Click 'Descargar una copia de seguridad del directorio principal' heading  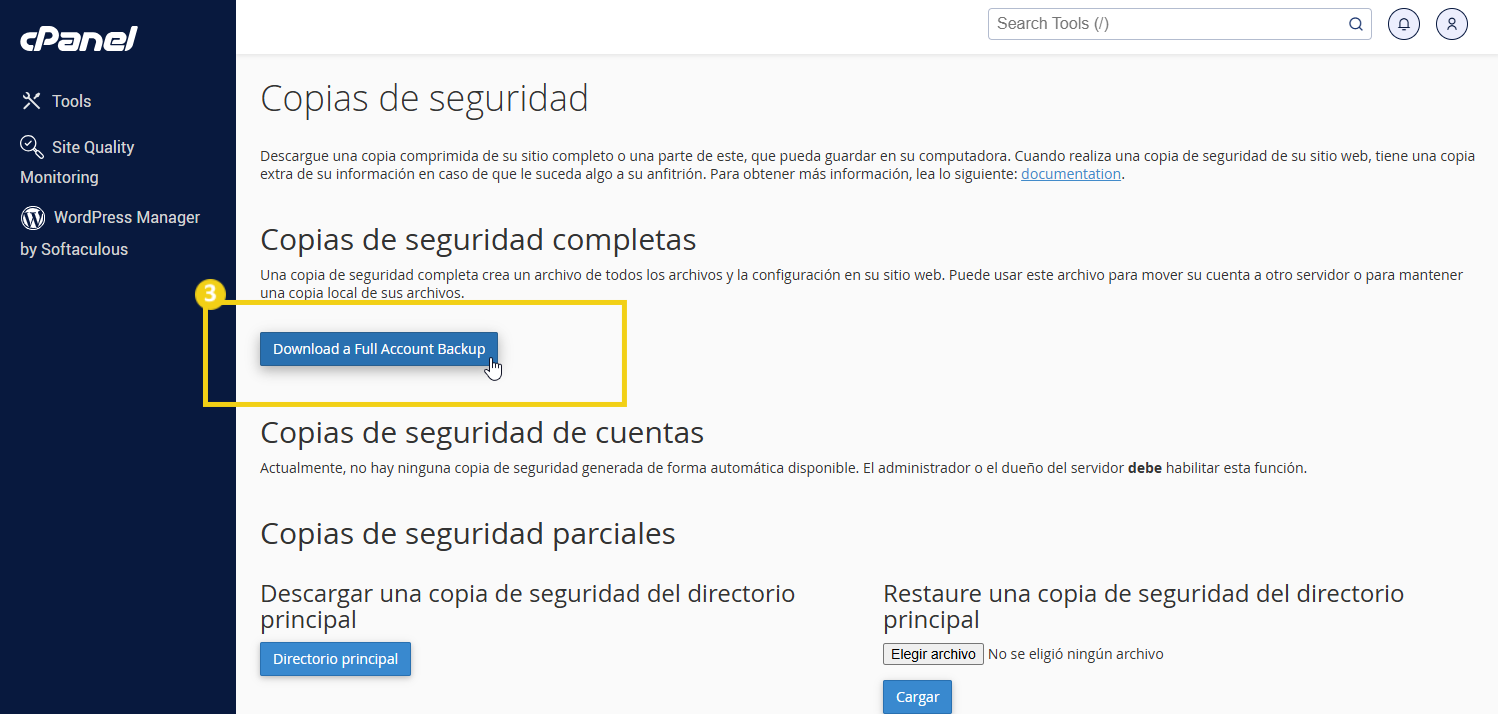point(527,606)
